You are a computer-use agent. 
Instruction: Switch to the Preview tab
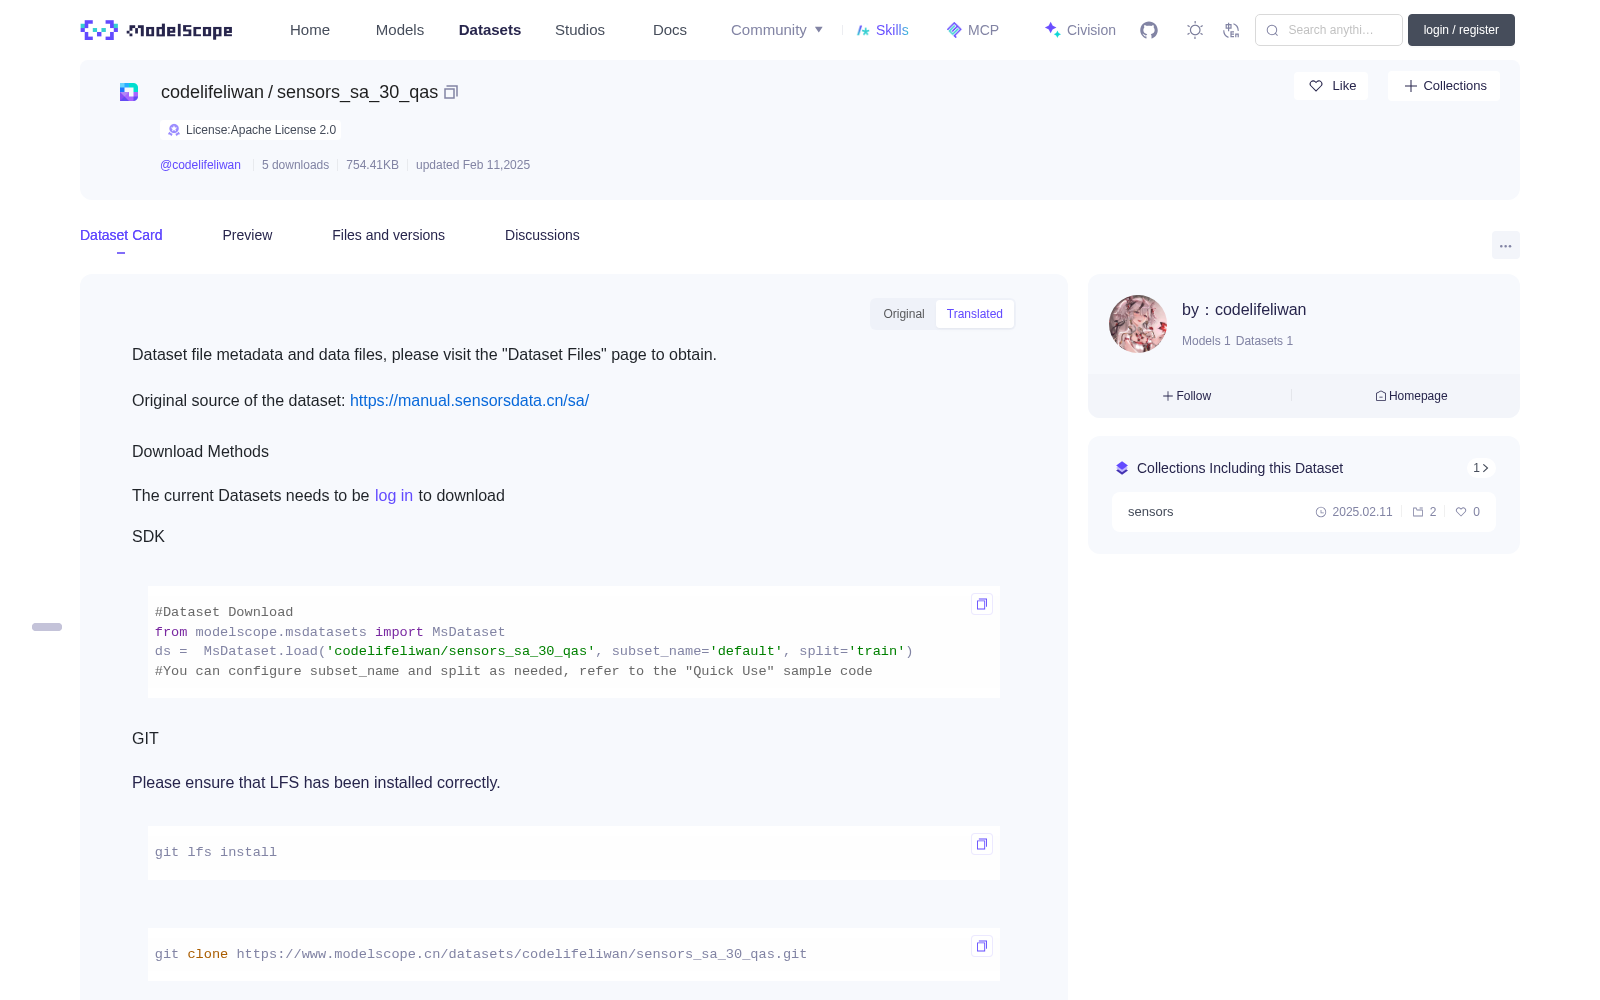pyautogui.click(x=247, y=235)
